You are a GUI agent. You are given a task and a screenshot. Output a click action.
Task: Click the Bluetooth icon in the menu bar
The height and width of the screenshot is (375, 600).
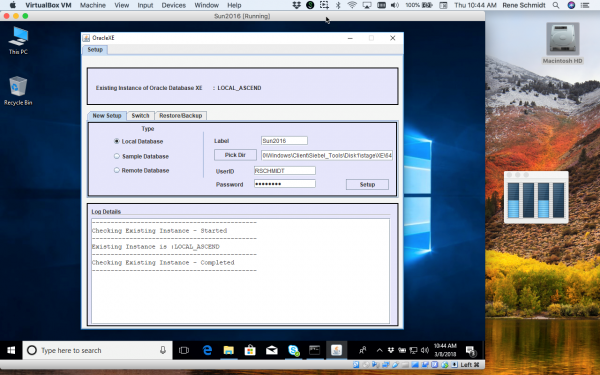(x=338, y=5)
